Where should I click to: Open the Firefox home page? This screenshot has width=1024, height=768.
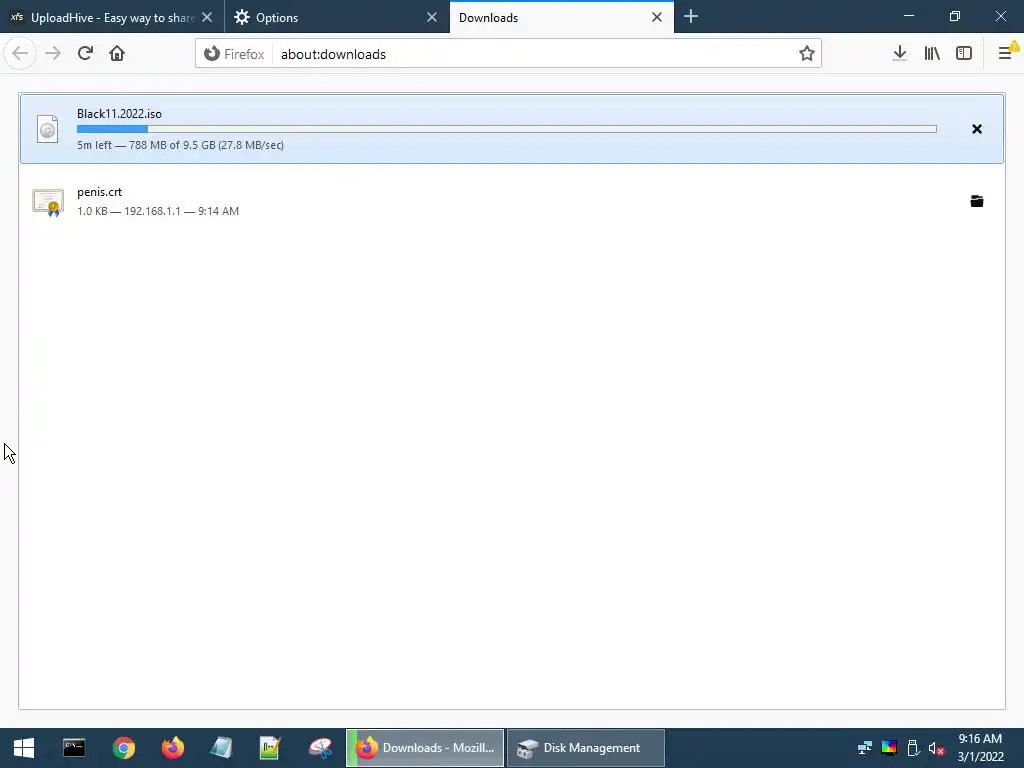coord(117,54)
